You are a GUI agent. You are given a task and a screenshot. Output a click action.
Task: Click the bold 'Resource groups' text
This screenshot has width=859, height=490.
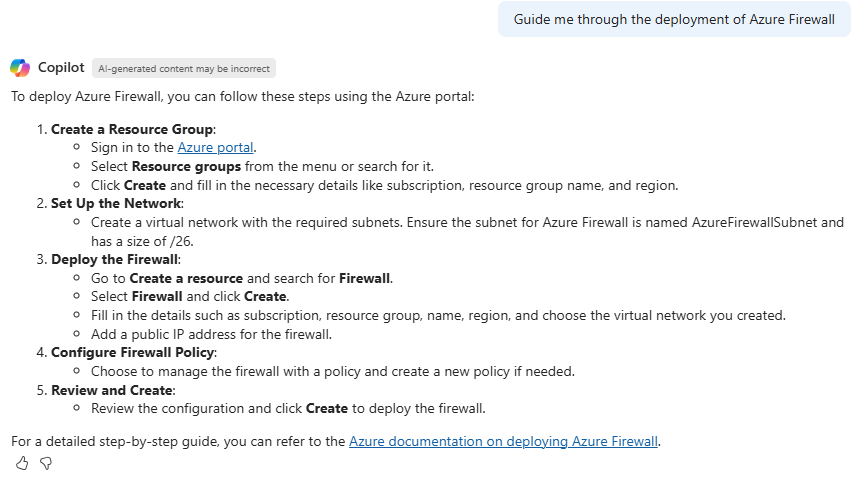(186, 166)
